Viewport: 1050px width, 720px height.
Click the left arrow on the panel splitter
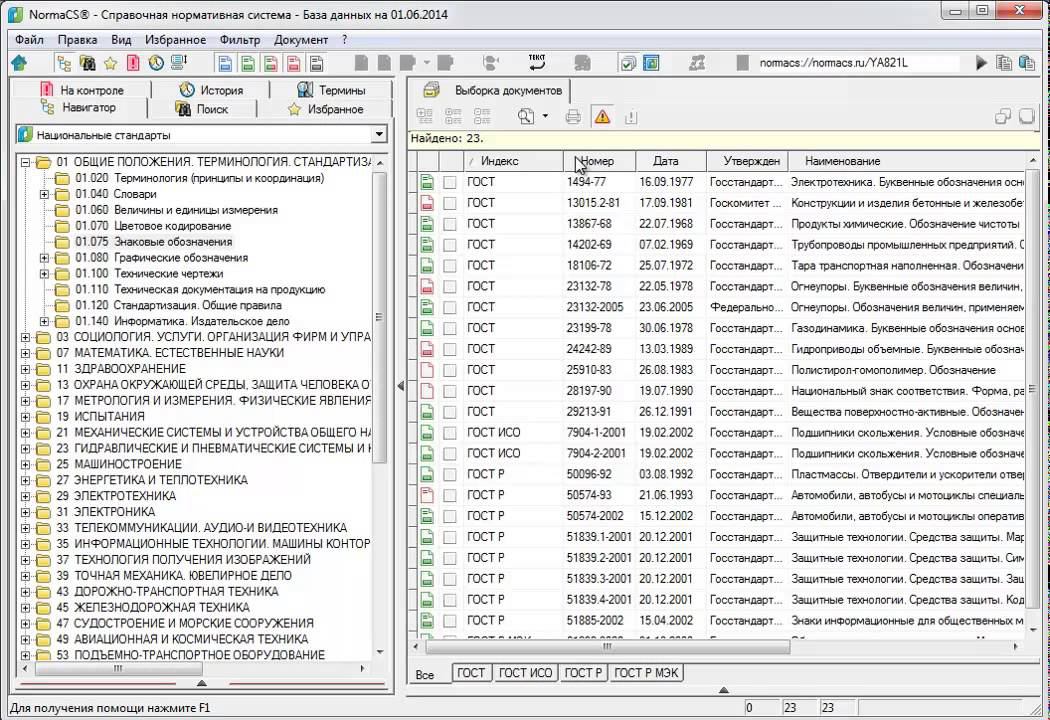(400, 386)
